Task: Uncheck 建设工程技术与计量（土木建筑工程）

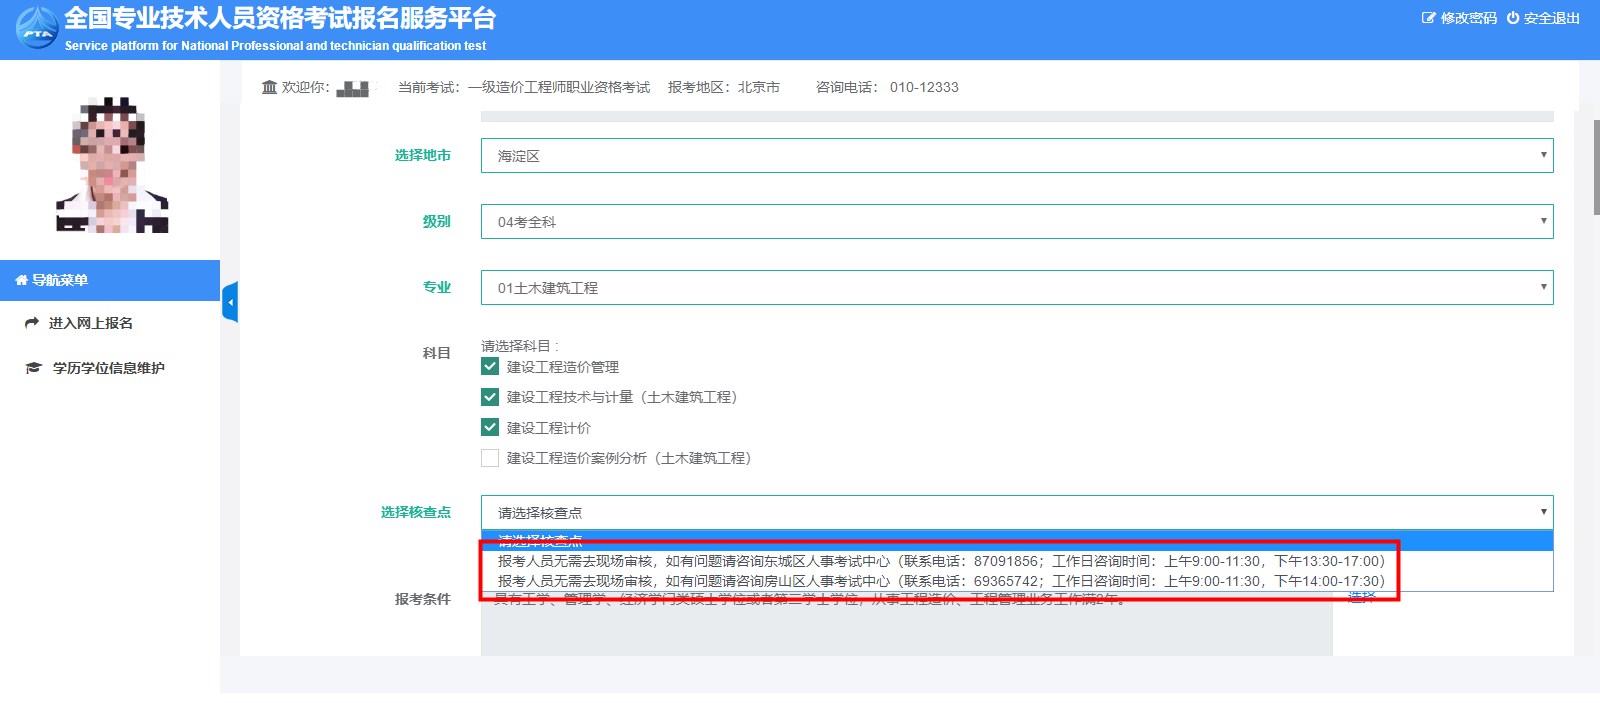Action: 490,397
